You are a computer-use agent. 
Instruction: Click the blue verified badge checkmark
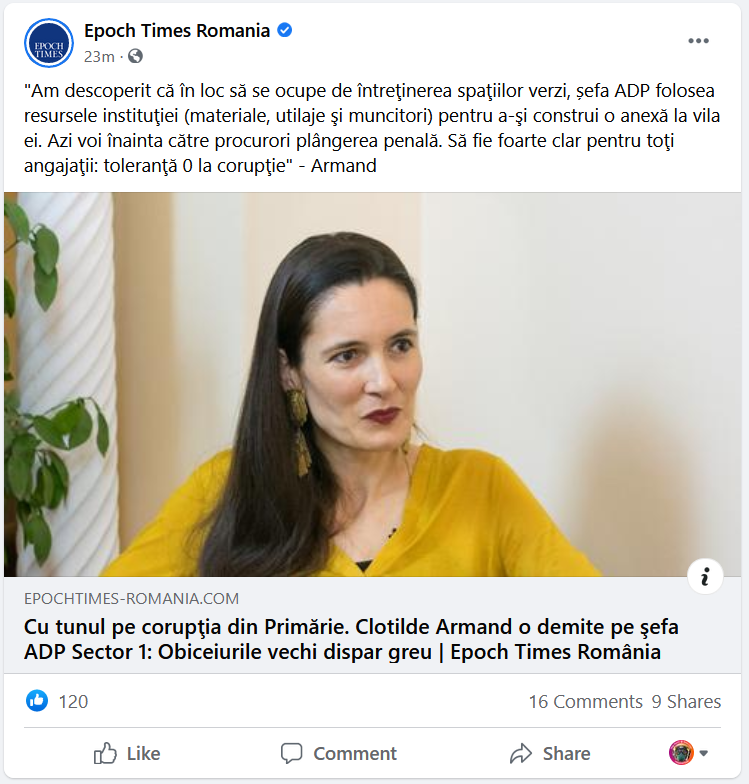[x=284, y=30]
